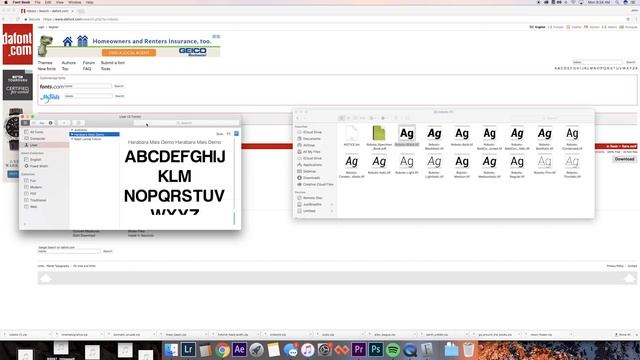This screenshot has width=640, height=360.
Task: Select Roboto-MediumItalic.ttf font file
Action: click(x=489, y=165)
